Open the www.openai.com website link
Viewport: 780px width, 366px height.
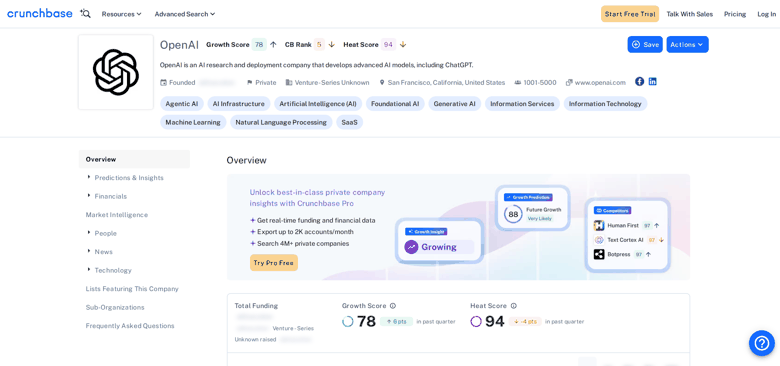click(x=600, y=83)
